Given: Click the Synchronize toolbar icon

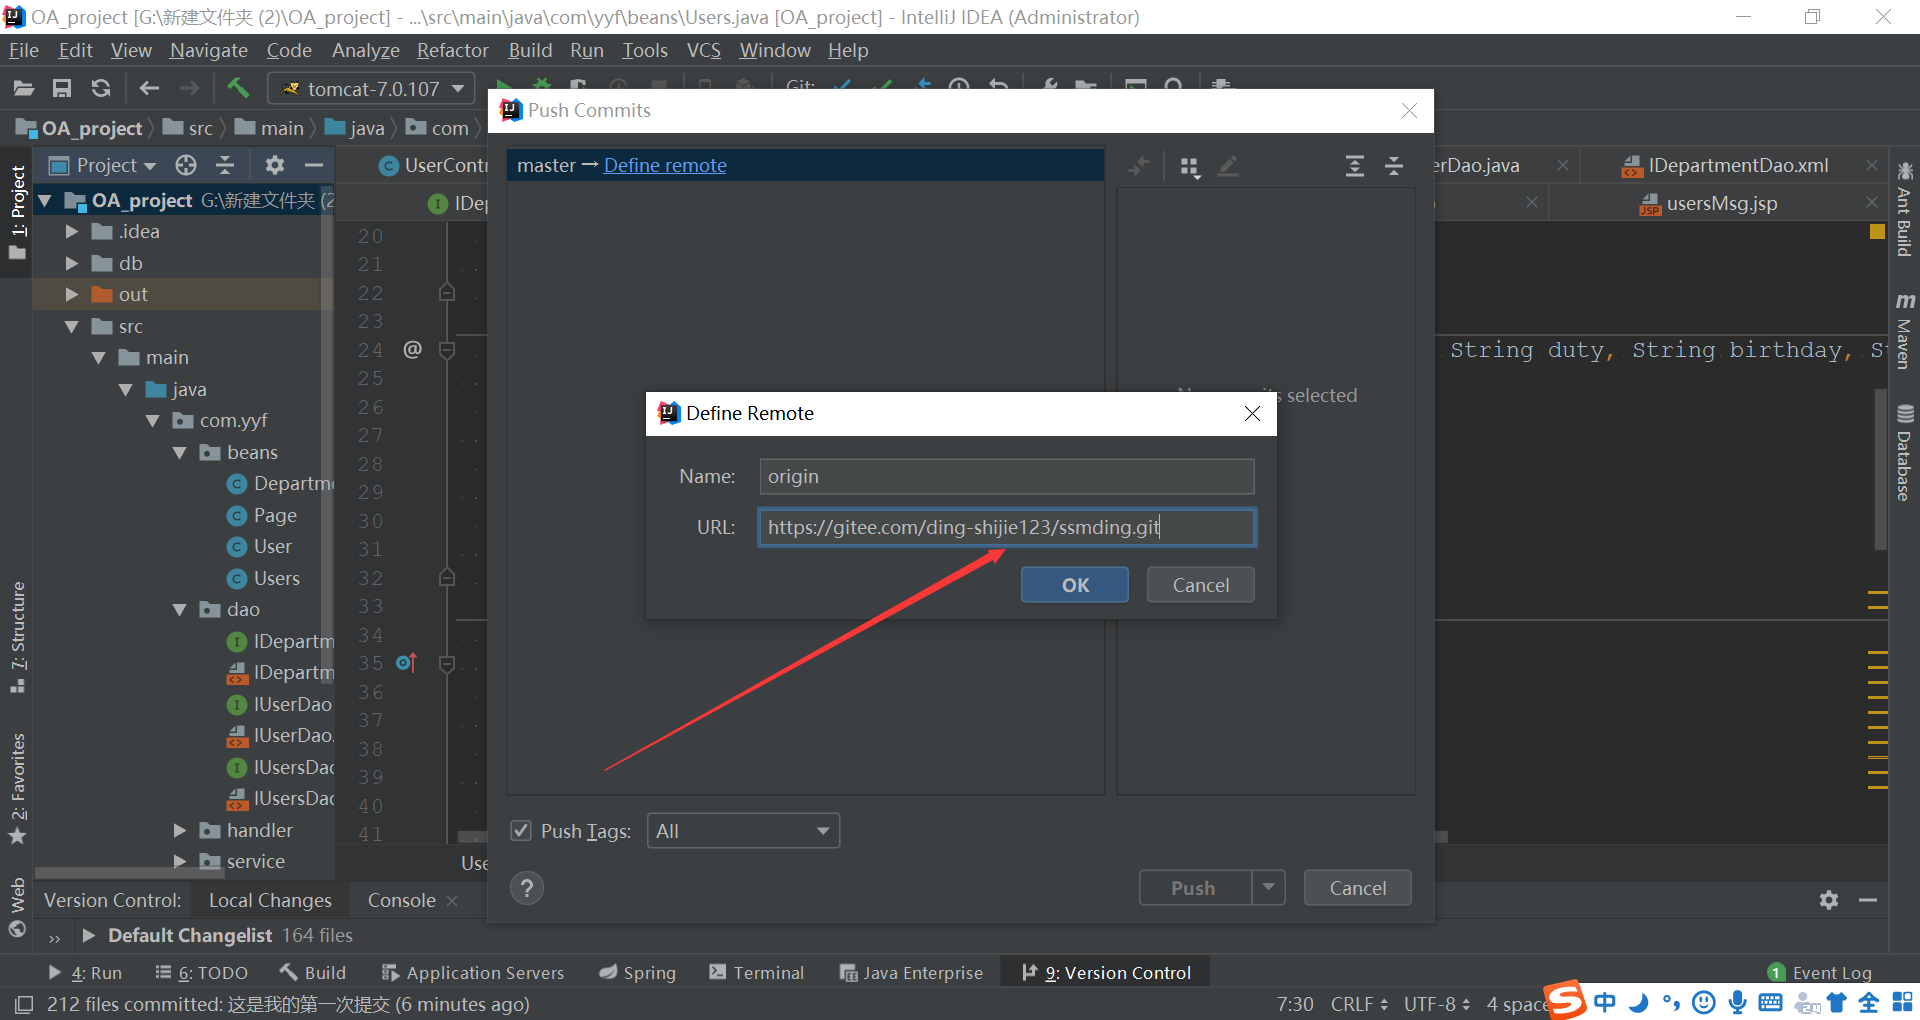Looking at the screenshot, I should pos(101,89).
